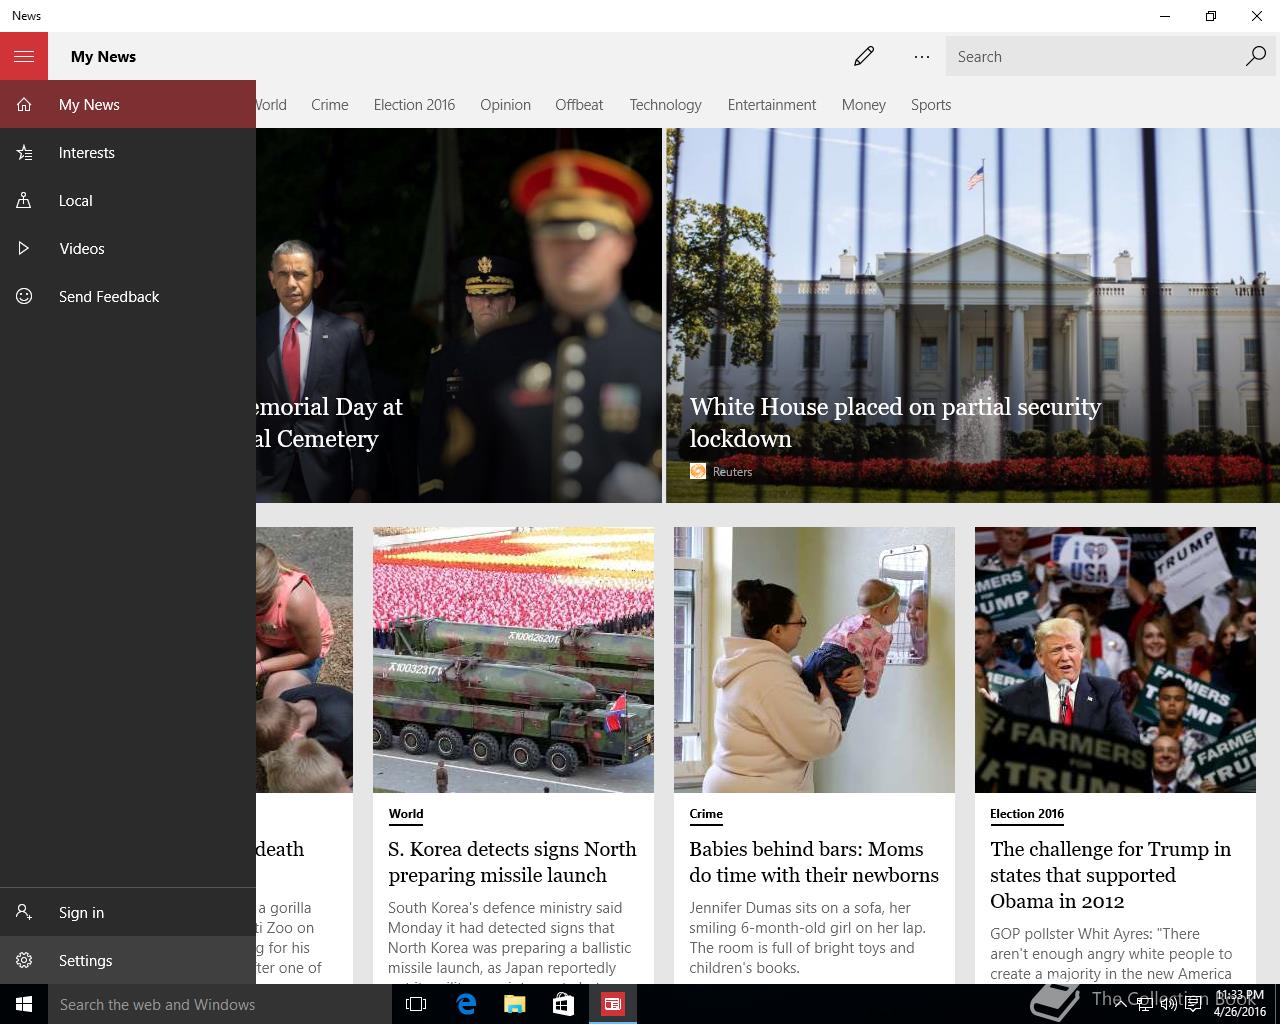Viewport: 1280px width, 1024px height.
Task: Click the News app taskbar icon
Action: pos(613,1004)
